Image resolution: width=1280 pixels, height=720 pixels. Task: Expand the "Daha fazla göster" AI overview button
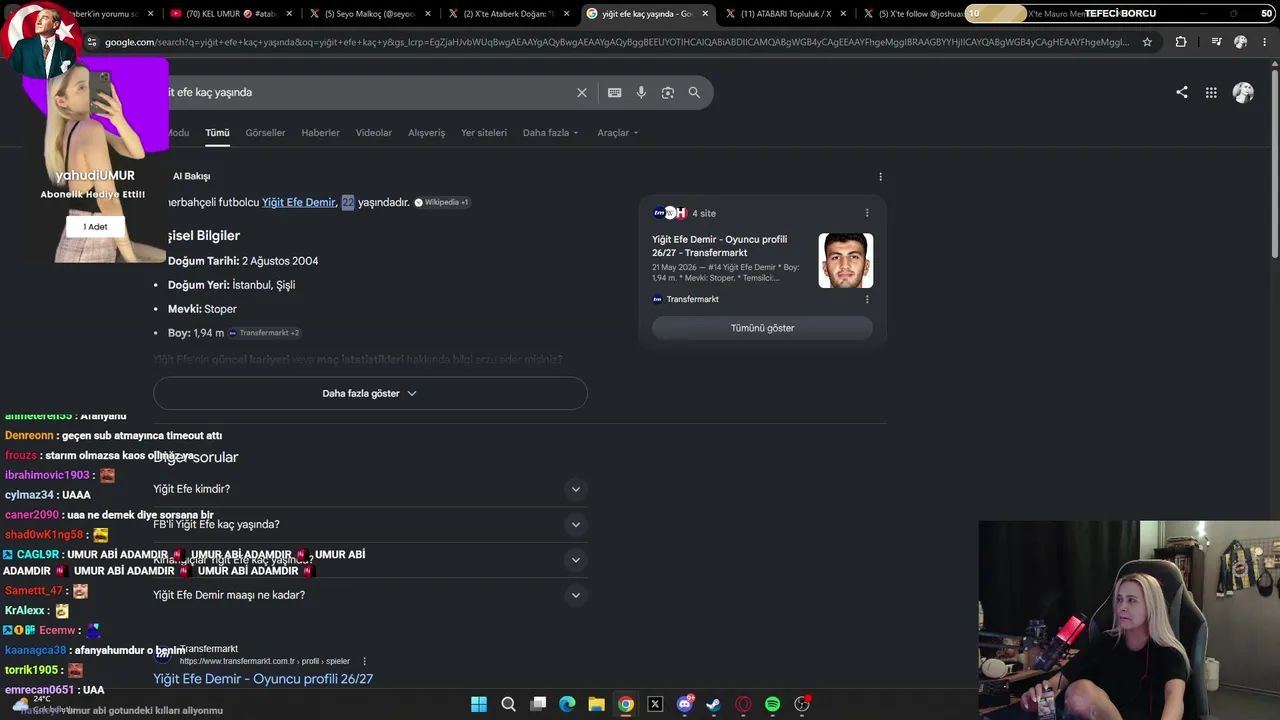370,393
